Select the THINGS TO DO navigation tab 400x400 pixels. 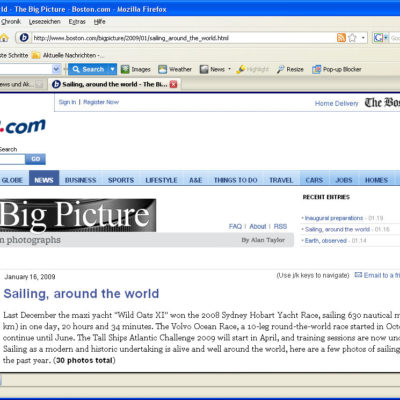pos(236,180)
